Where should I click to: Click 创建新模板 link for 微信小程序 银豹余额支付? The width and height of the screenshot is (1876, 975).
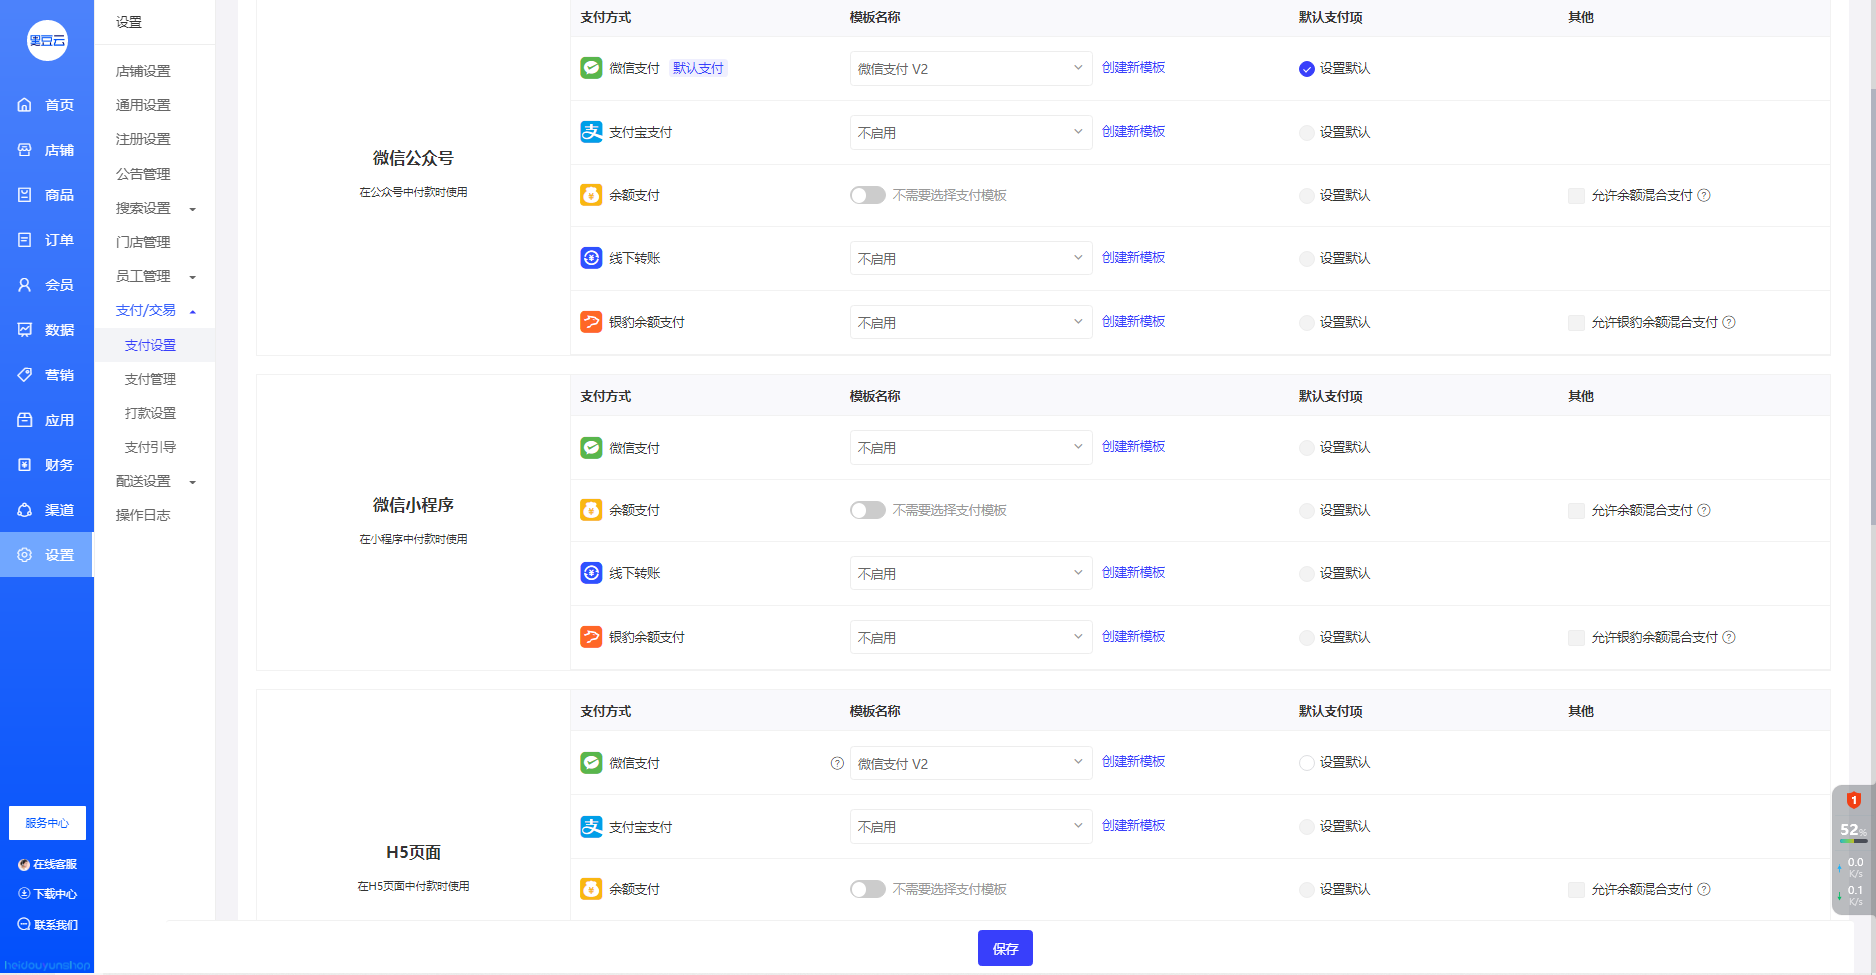pyautogui.click(x=1133, y=636)
